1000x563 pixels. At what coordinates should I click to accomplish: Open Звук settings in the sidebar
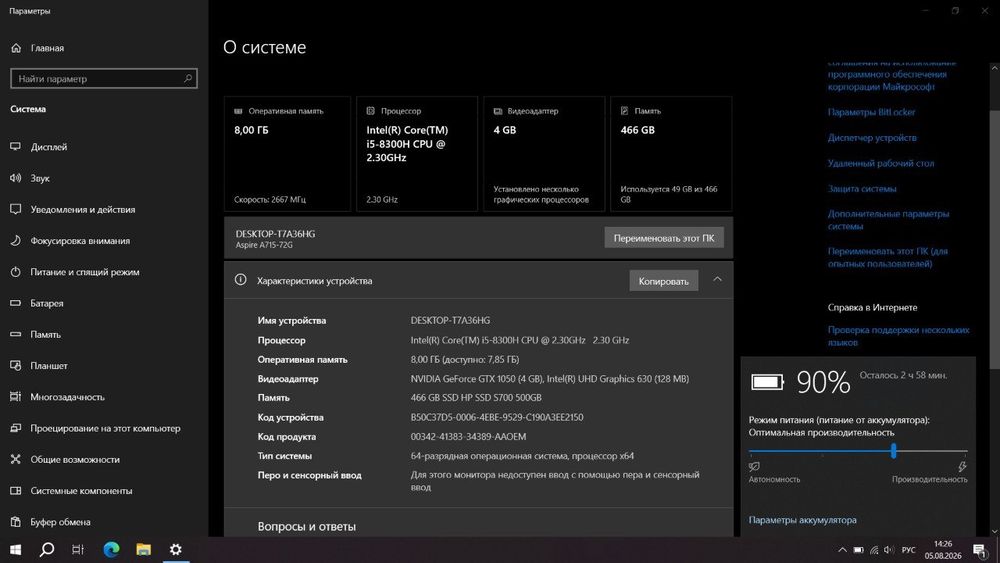coord(40,178)
